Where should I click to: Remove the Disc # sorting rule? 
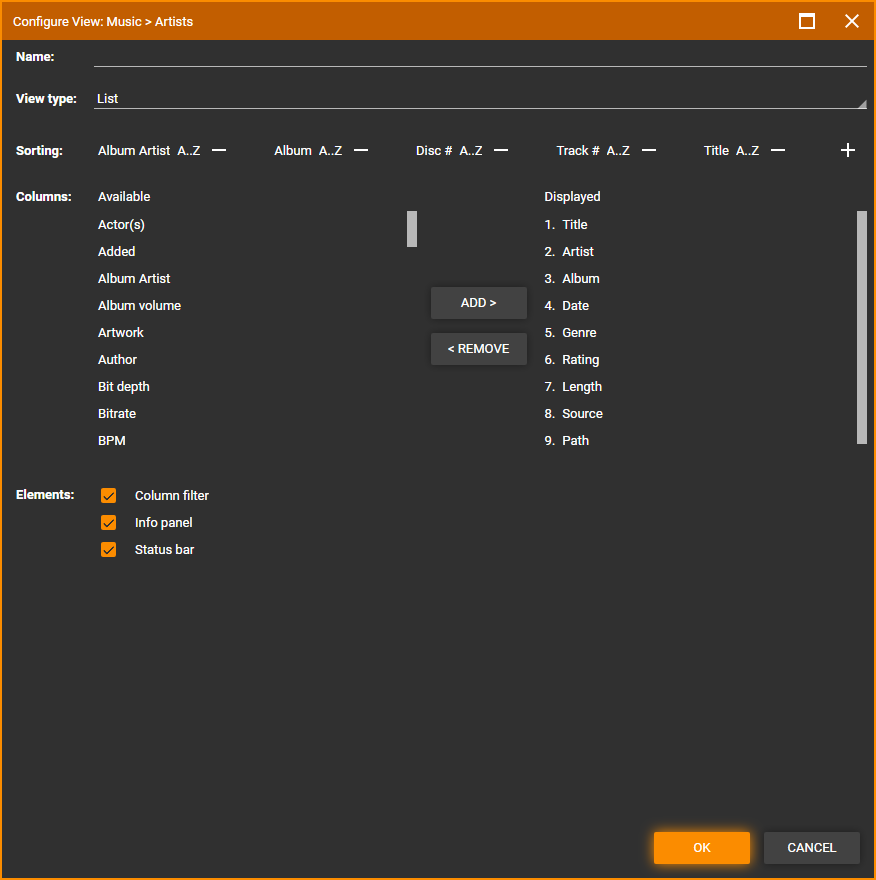click(501, 151)
